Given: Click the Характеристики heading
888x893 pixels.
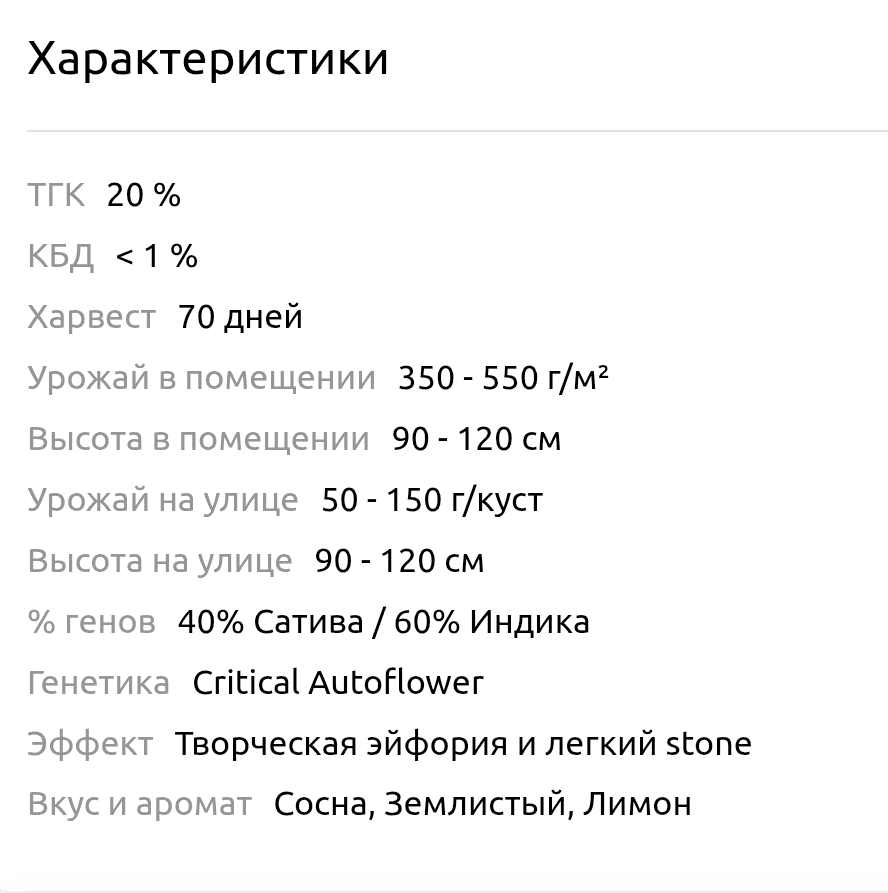Looking at the screenshot, I should [x=208, y=59].
